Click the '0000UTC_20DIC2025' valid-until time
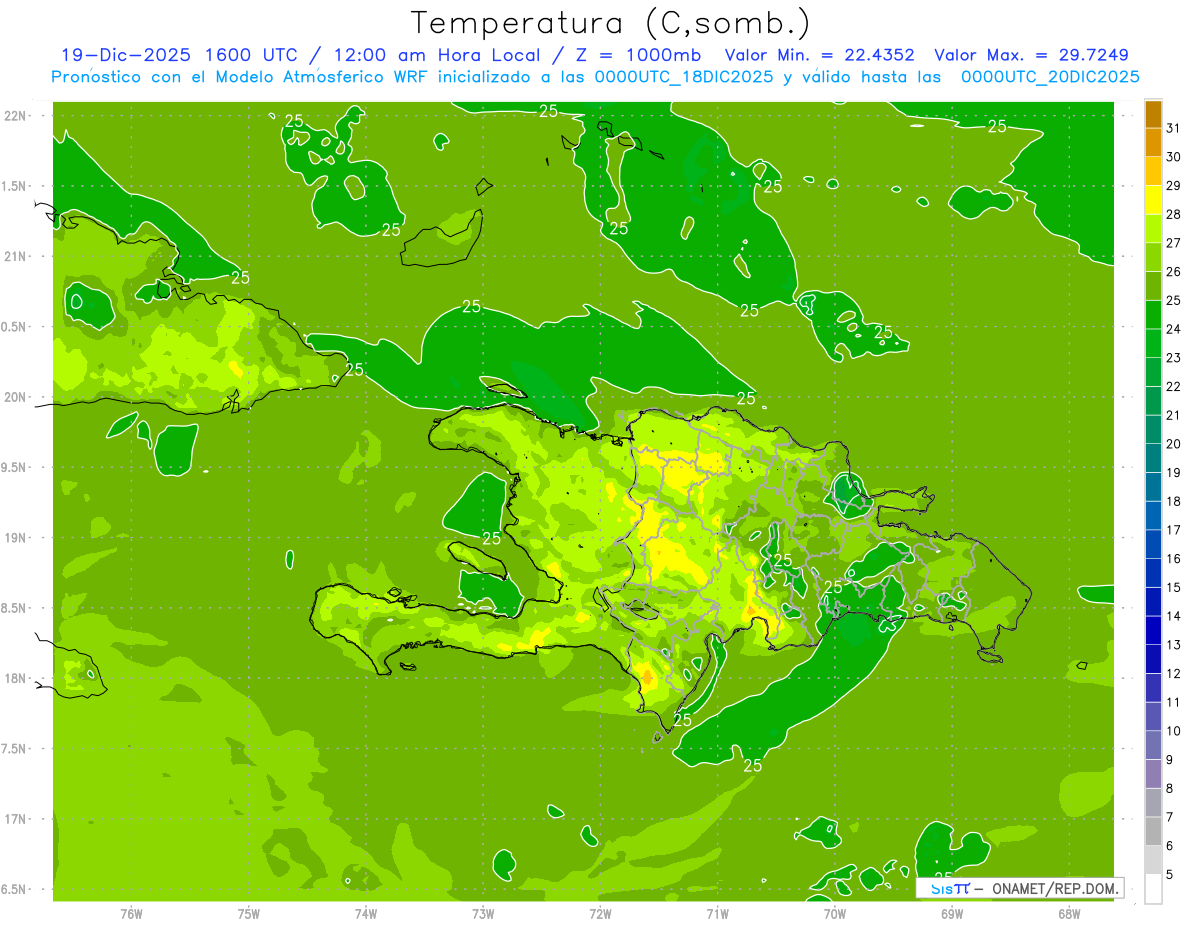Image resolution: width=1200 pixels, height=927 pixels. click(x=1050, y=77)
